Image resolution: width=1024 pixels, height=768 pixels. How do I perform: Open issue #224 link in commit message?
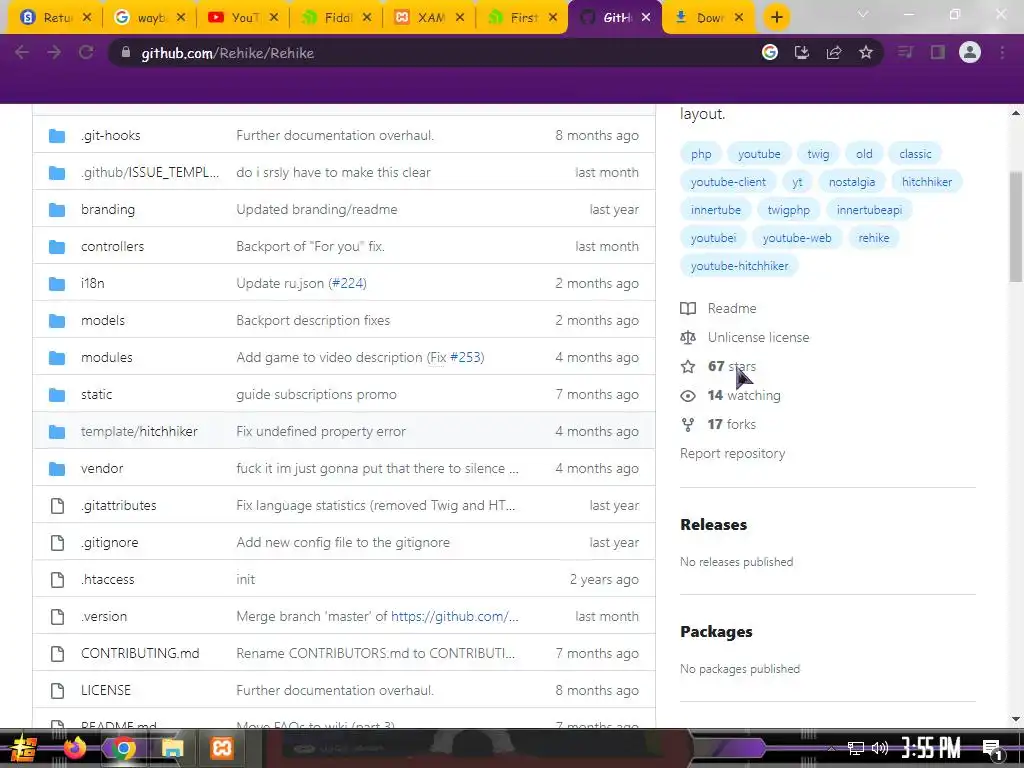[x=347, y=283]
